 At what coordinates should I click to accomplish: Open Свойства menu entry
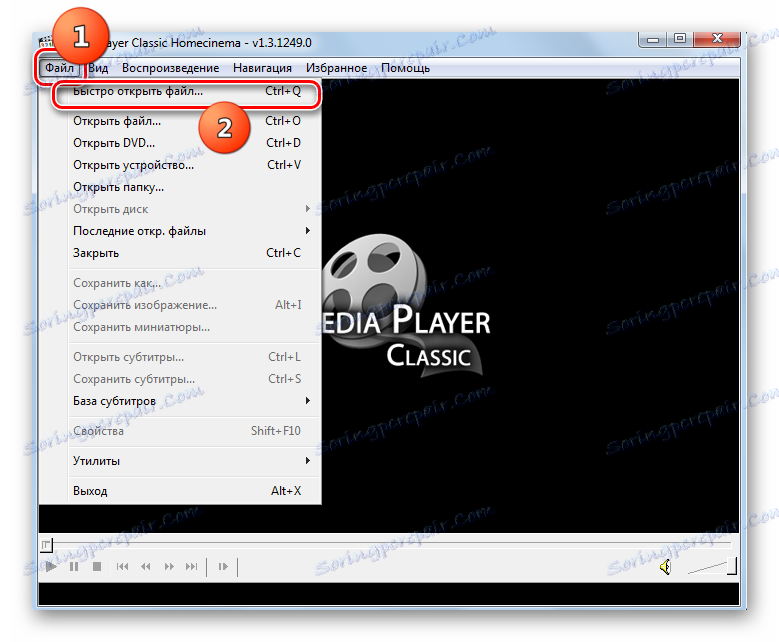tap(187, 431)
